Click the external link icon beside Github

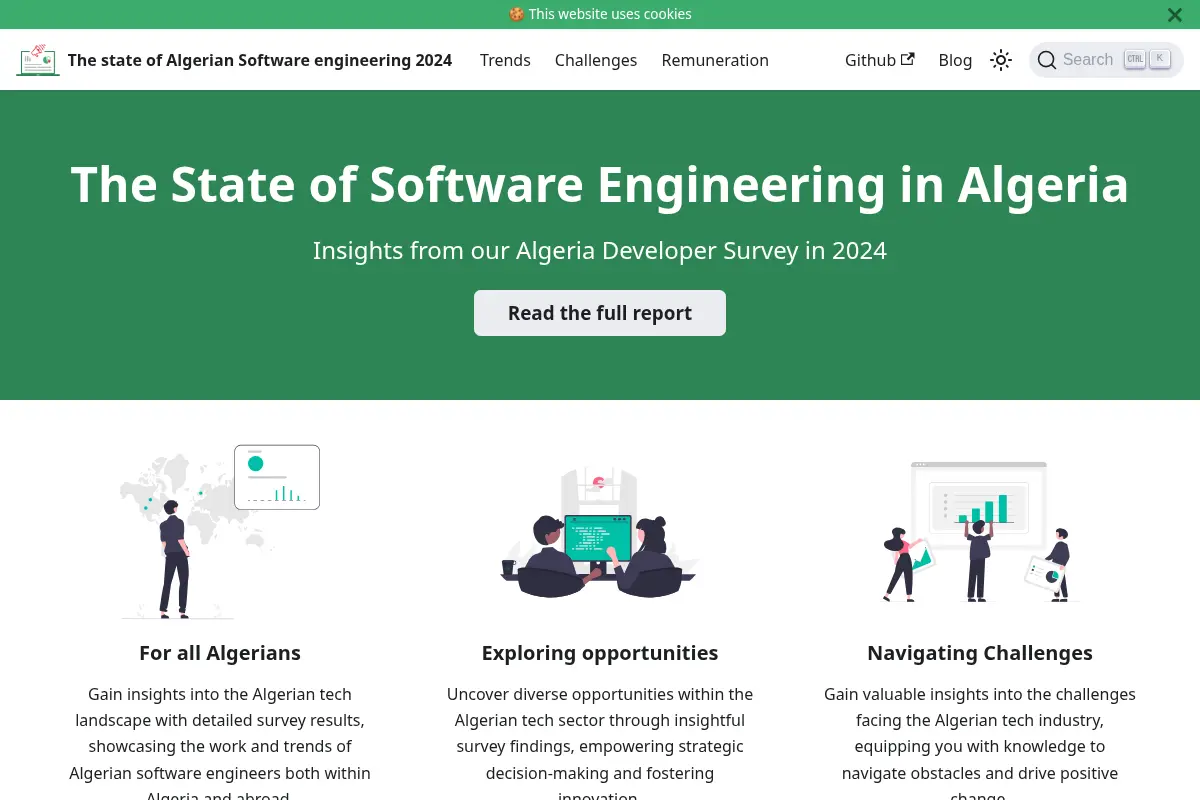(x=908, y=59)
